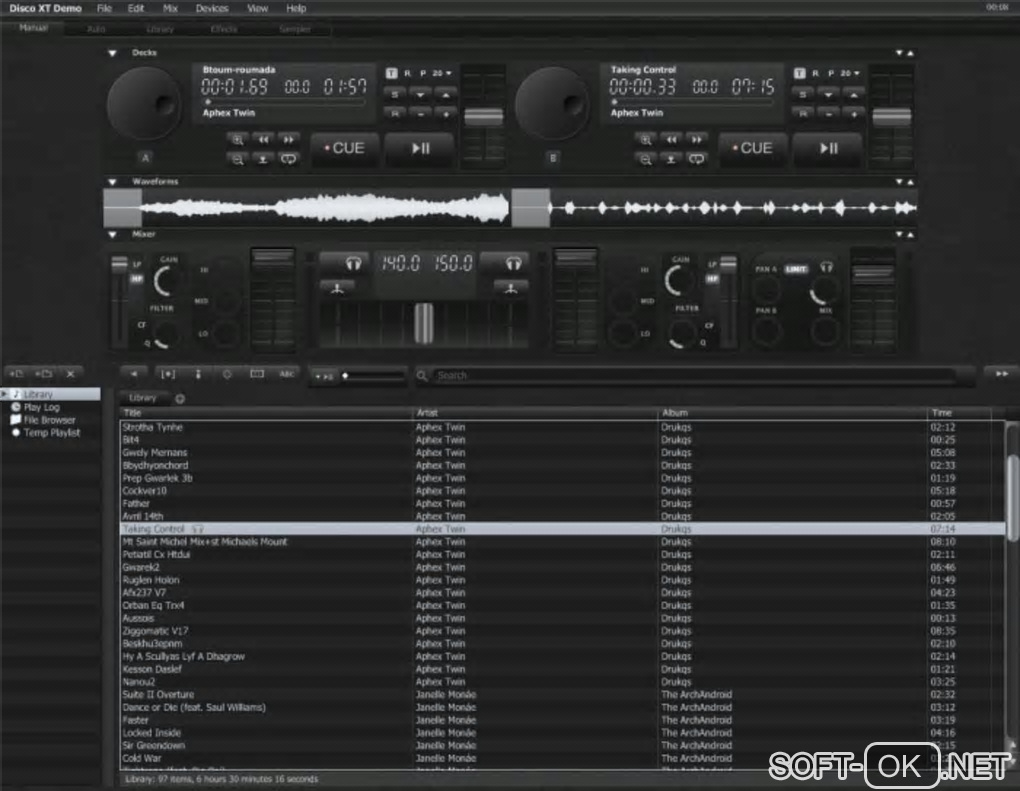Enable loop on deck A

pos(288,159)
